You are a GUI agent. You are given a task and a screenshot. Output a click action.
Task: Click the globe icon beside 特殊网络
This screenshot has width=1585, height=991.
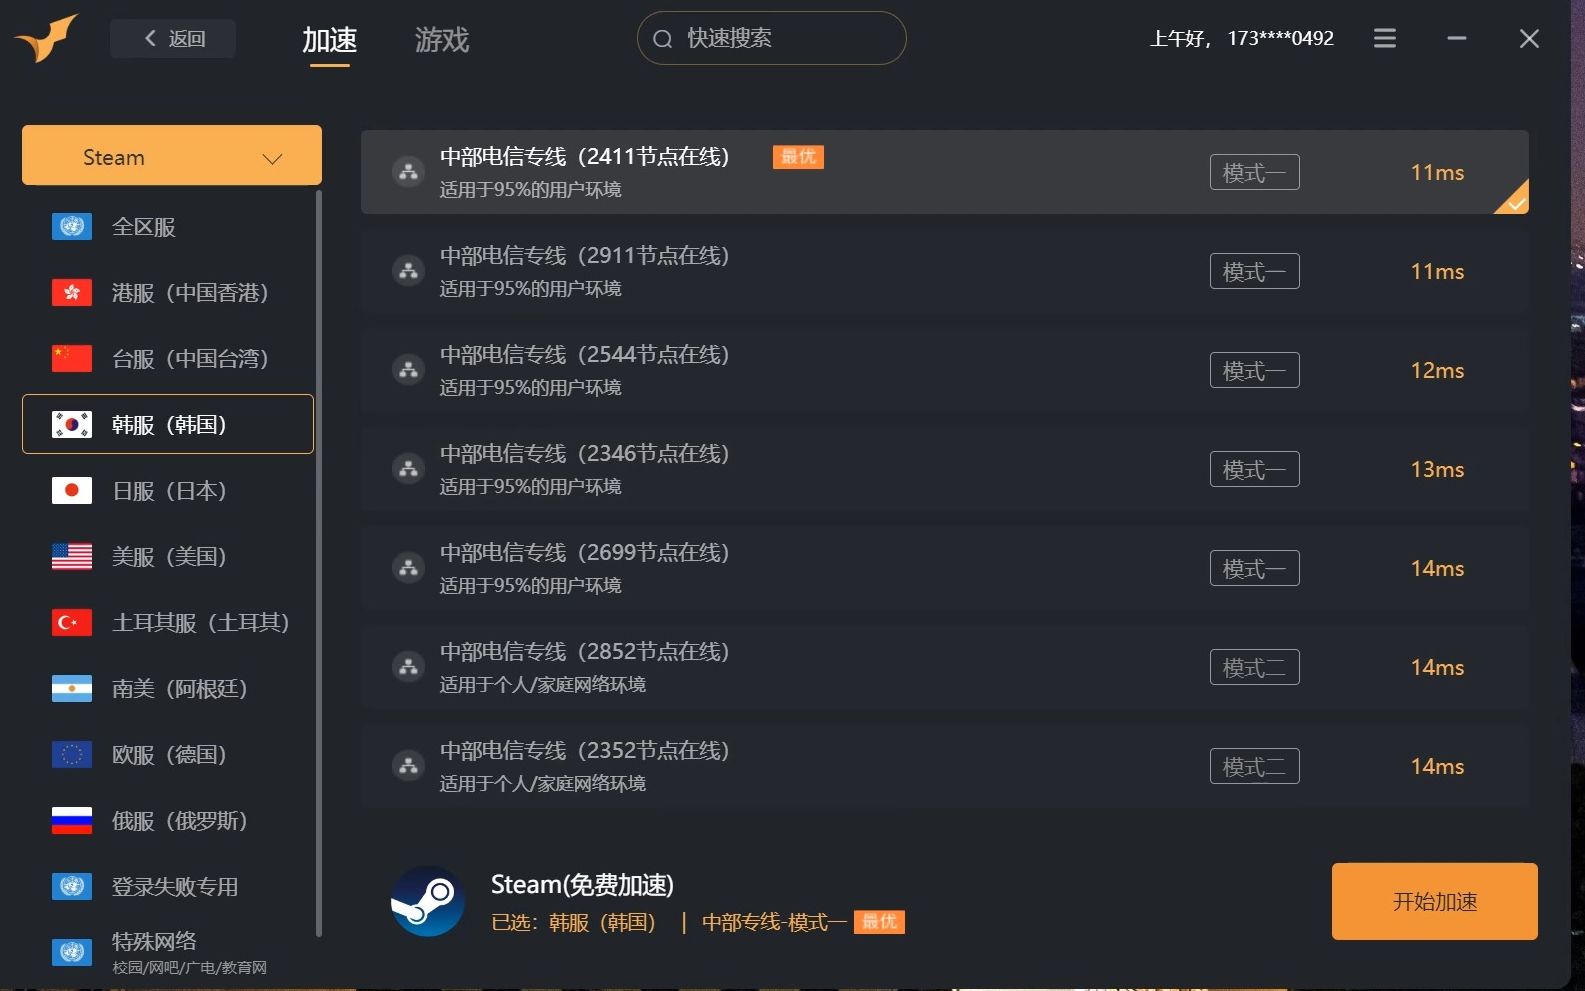72,952
